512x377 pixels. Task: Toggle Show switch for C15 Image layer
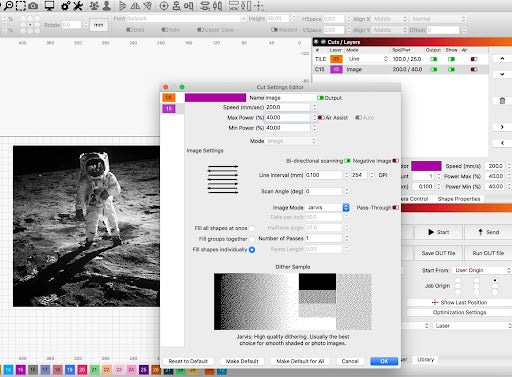tap(451, 69)
